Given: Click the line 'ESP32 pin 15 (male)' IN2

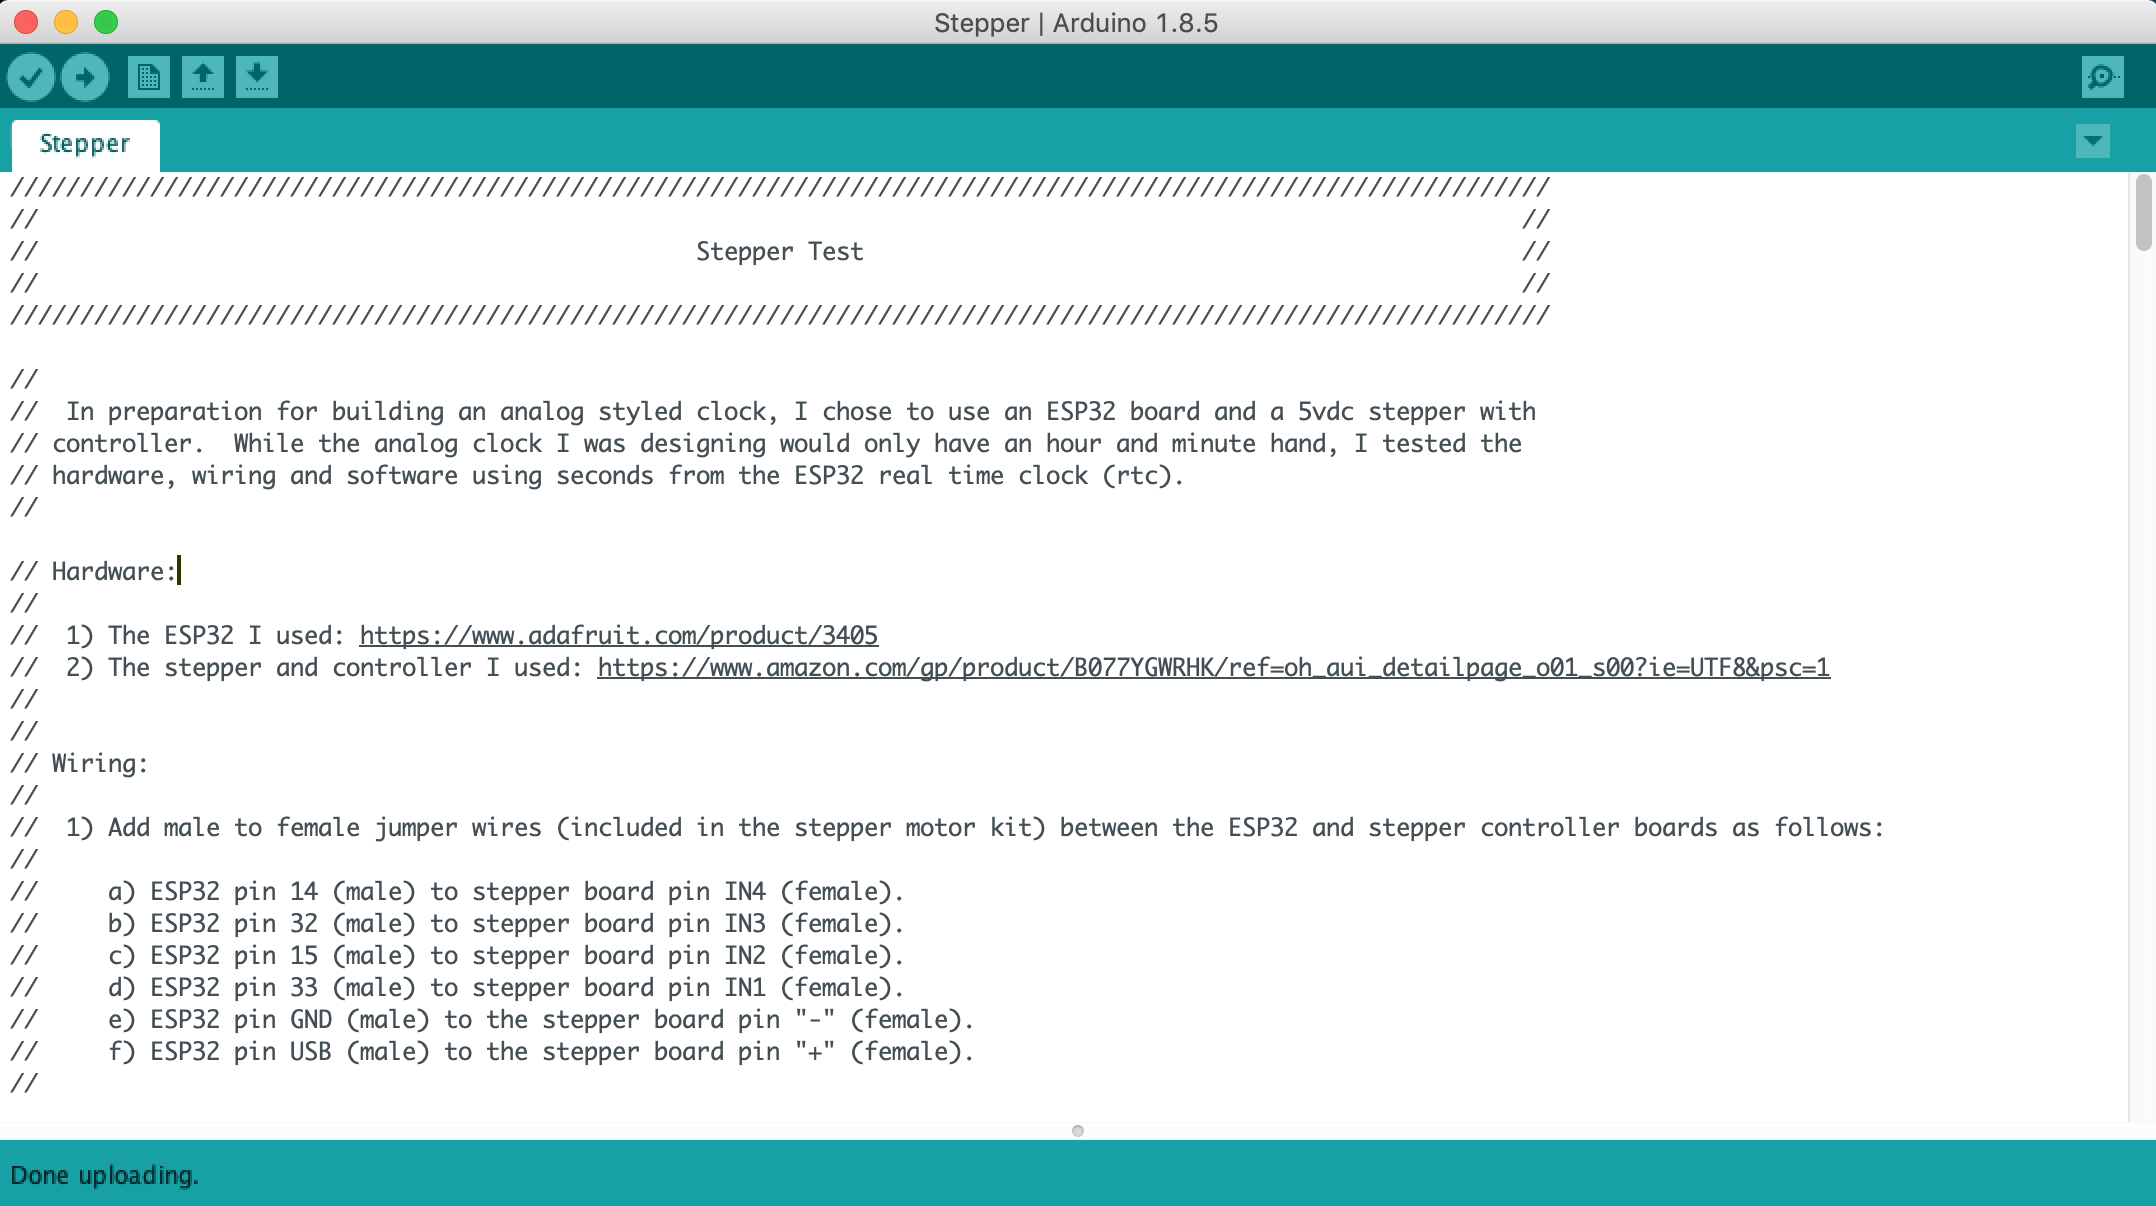Looking at the screenshot, I should tap(457, 956).
